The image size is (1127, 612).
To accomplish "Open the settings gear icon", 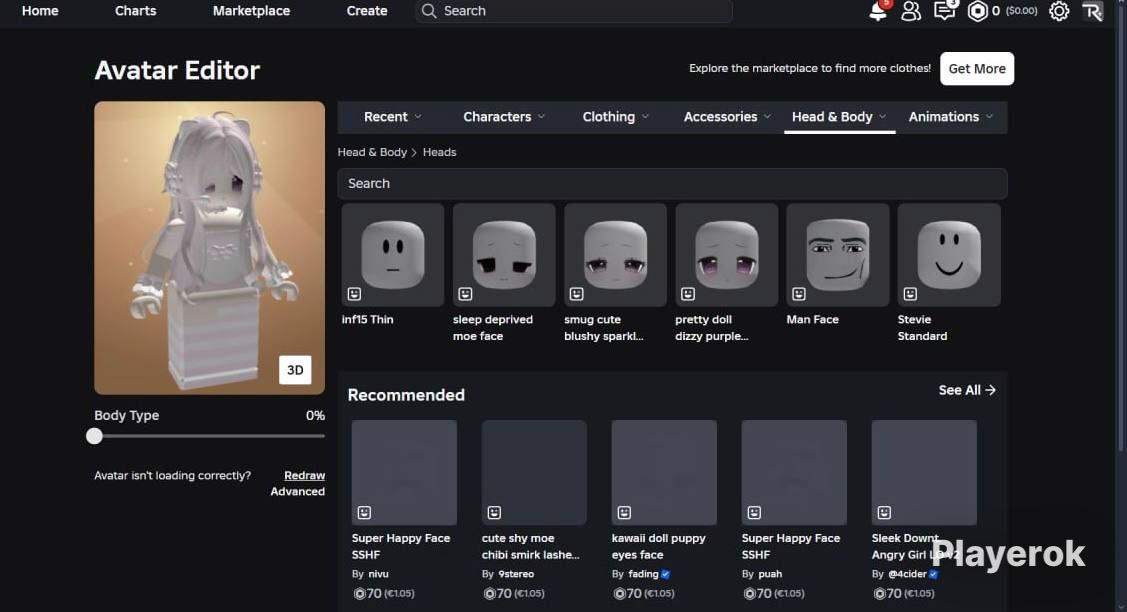I will 1059,11.
